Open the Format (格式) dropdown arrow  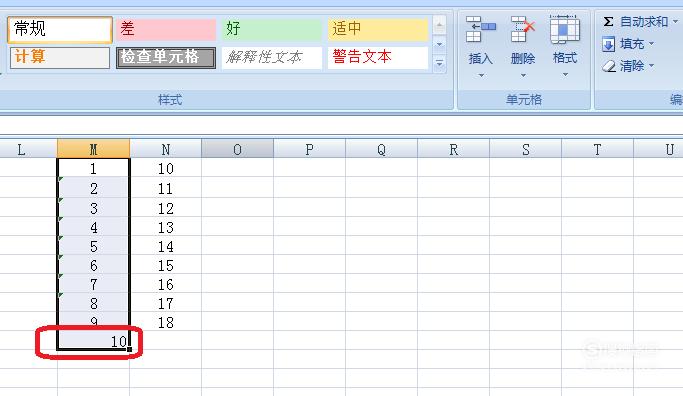(565, 74)
